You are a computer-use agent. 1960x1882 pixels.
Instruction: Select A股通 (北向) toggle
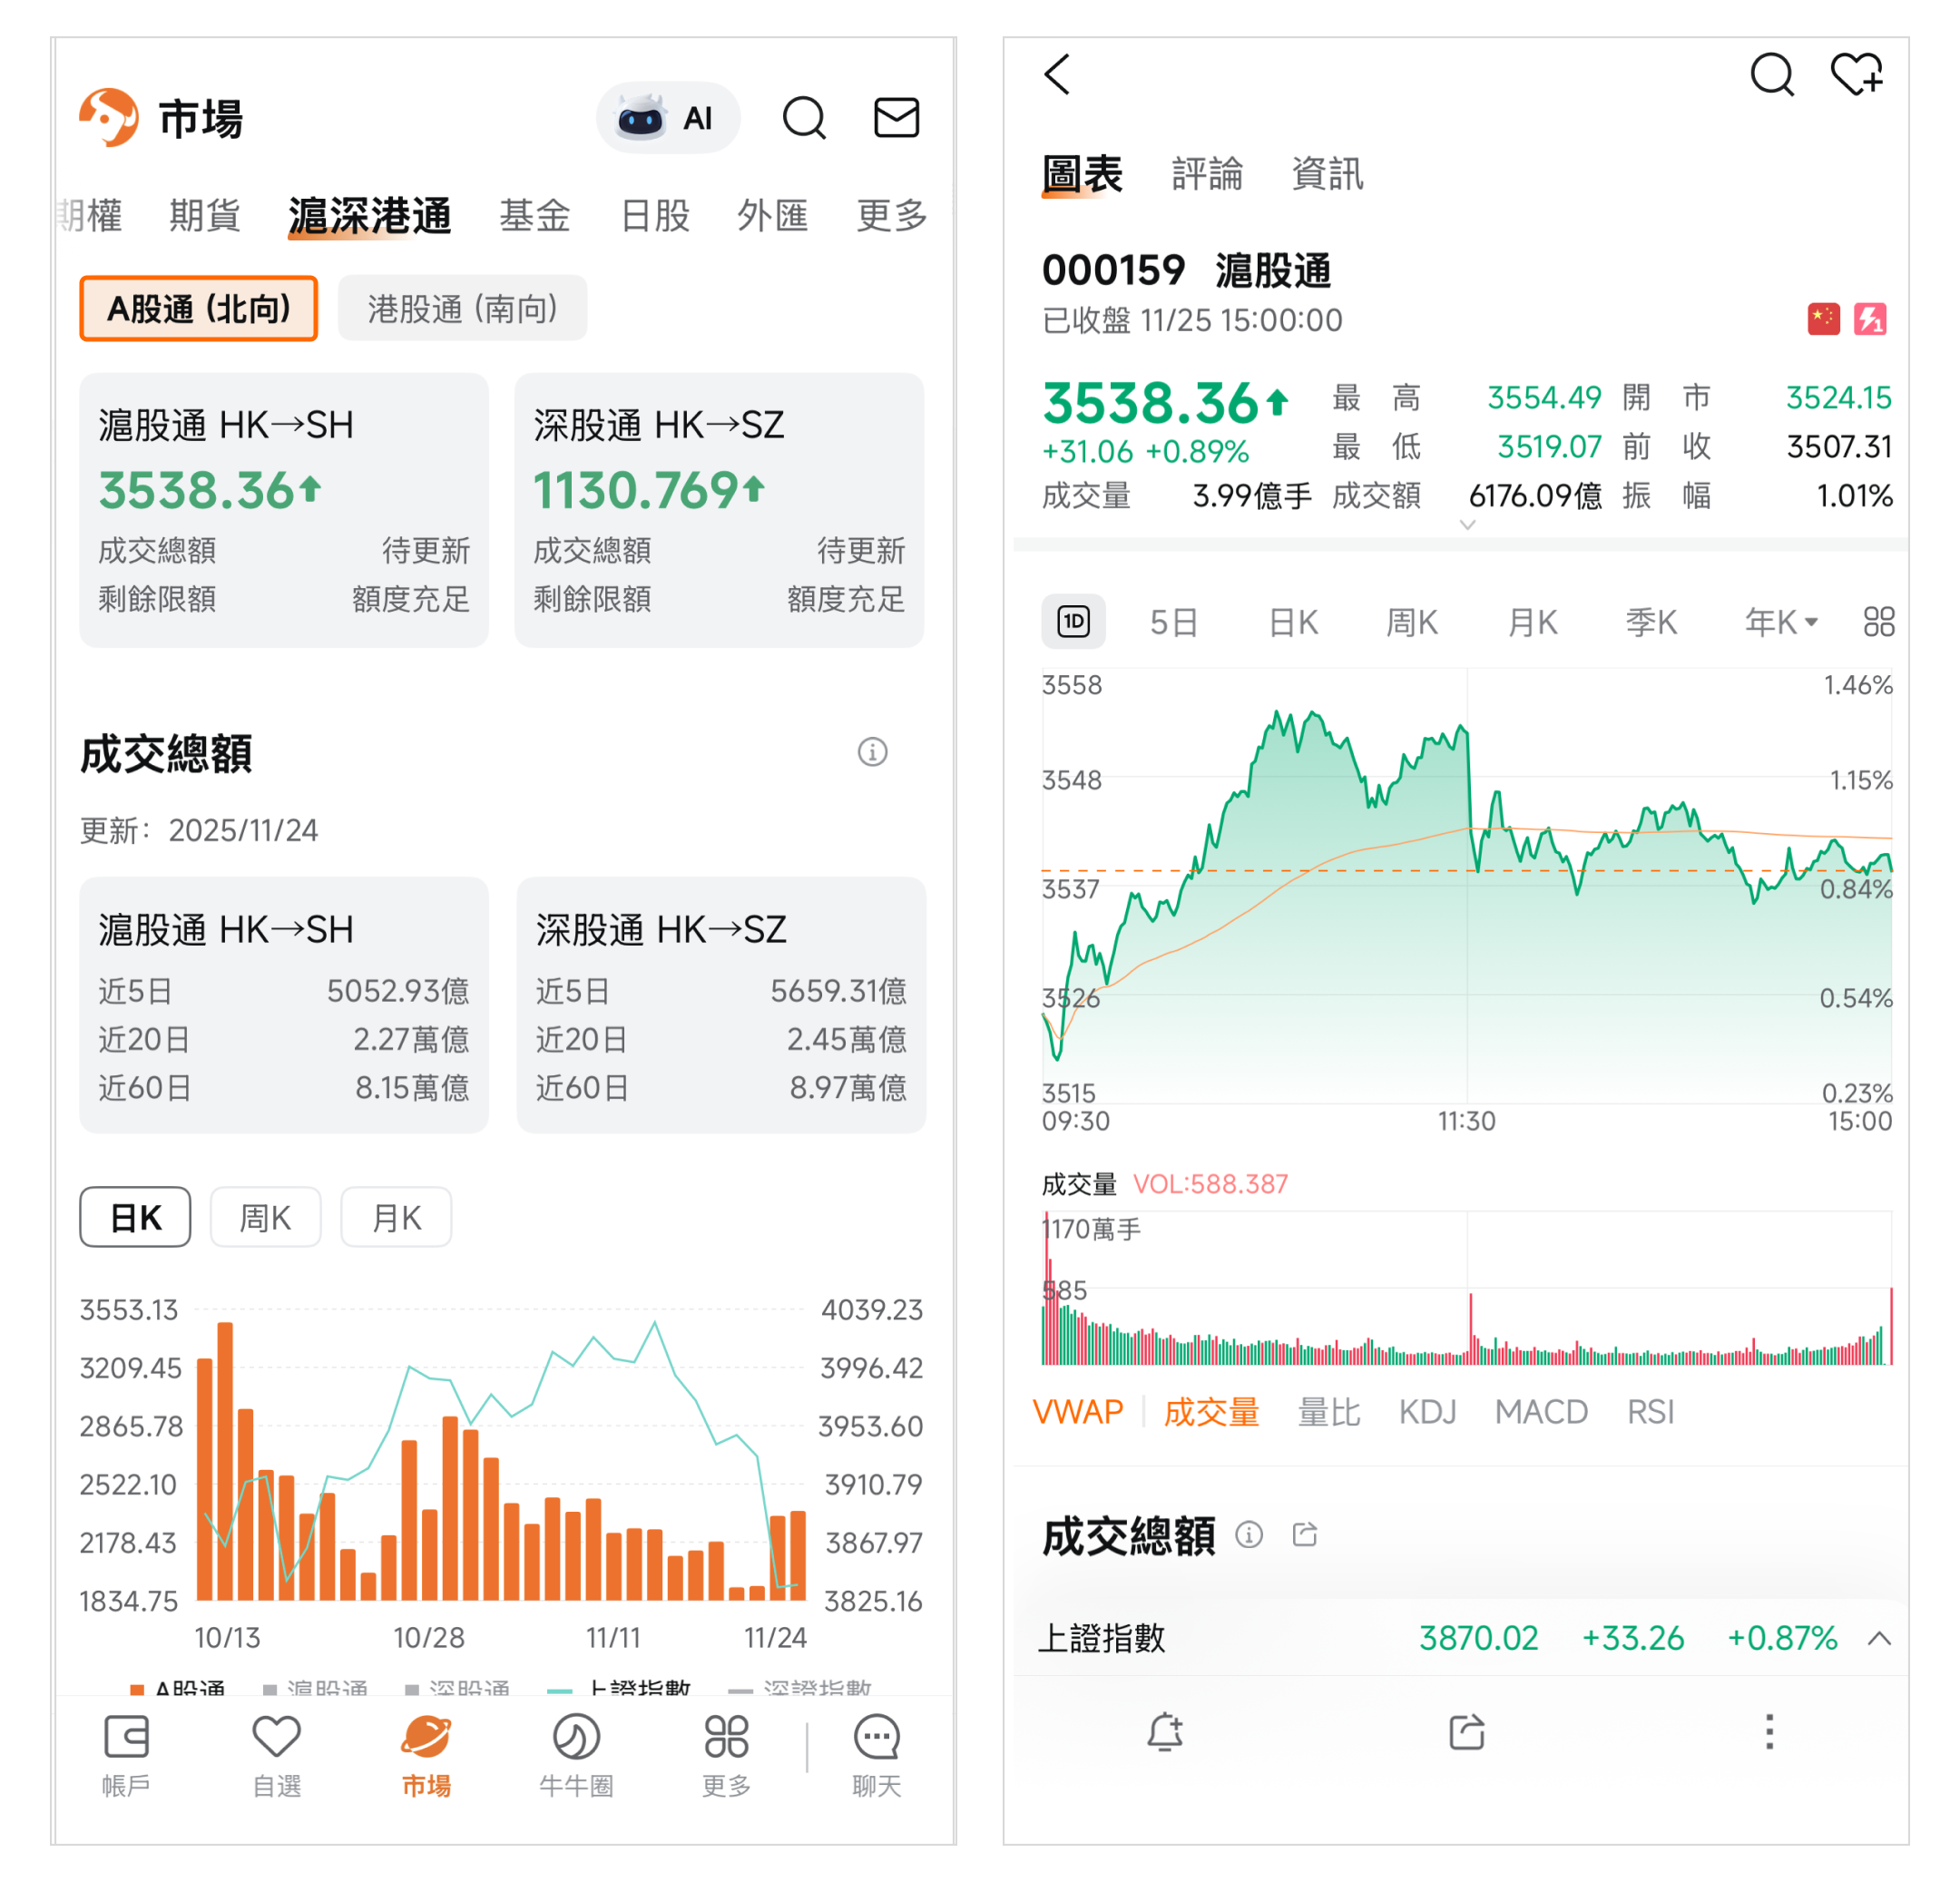(x=198, y=309)
